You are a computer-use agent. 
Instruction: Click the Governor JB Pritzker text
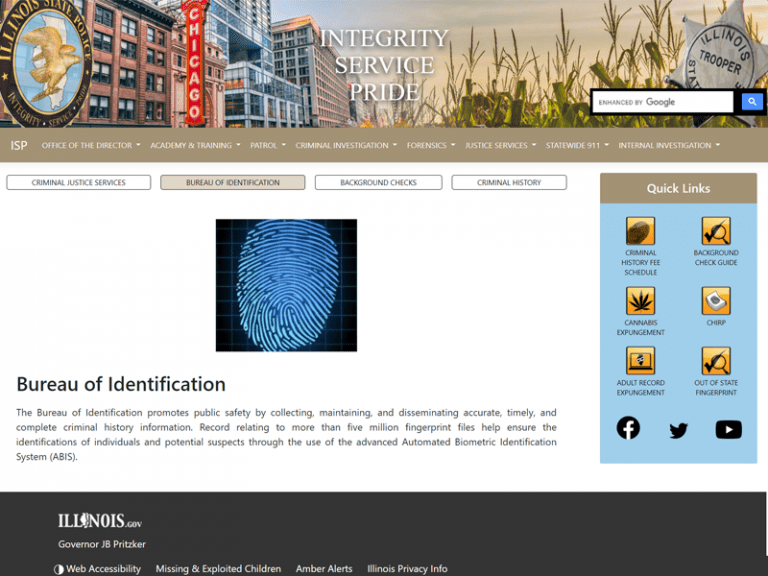(102, 544)
